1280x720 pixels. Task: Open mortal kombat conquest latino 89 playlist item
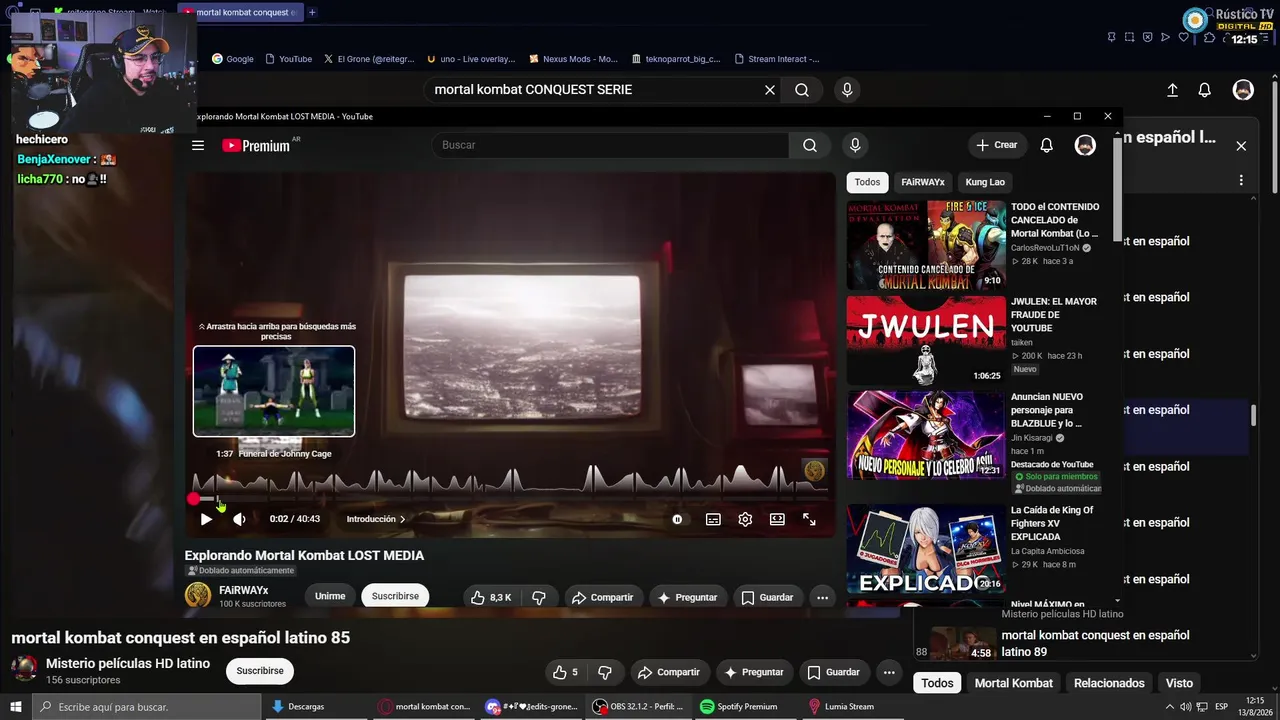[x=1086, y=643]
